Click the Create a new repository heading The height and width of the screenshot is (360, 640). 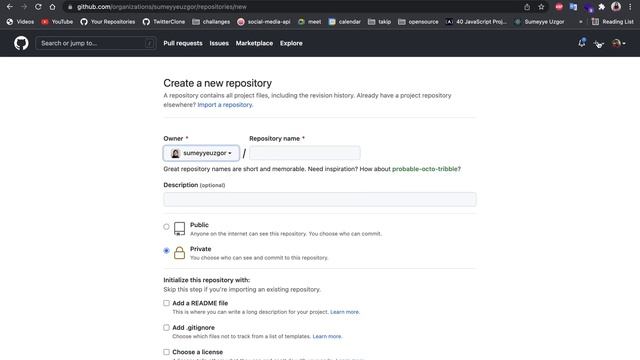(218, 83)
